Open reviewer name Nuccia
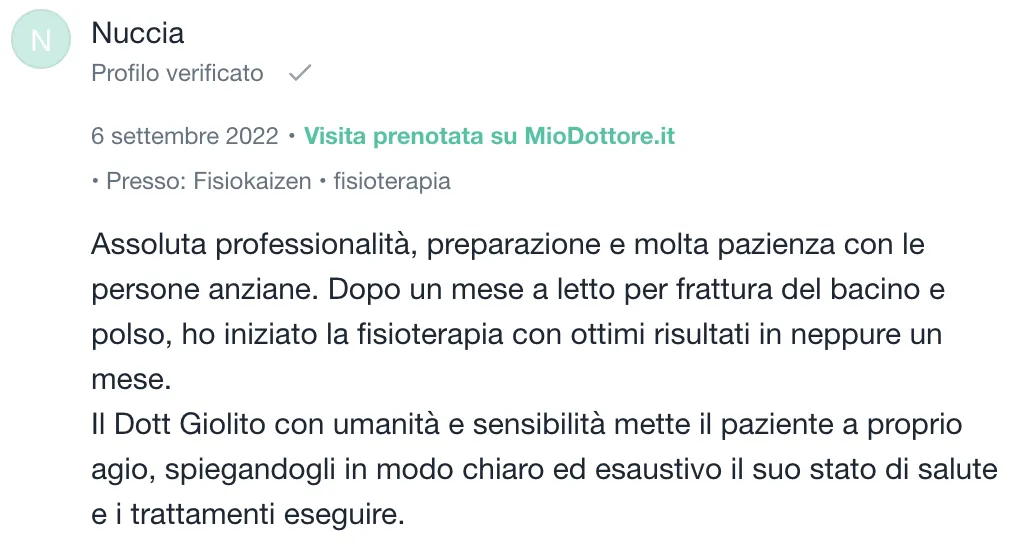 pos(137,33)
